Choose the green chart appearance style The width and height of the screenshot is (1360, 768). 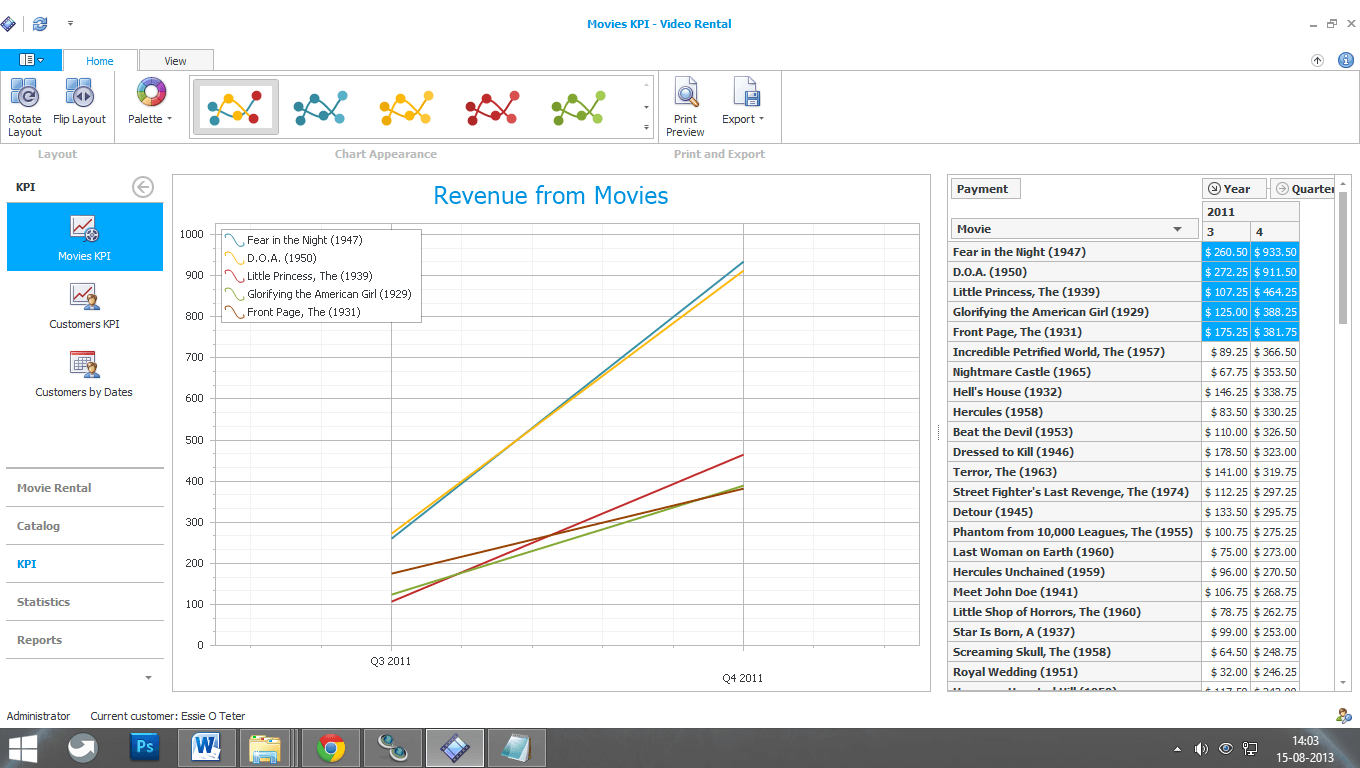[x=579, y=107]
